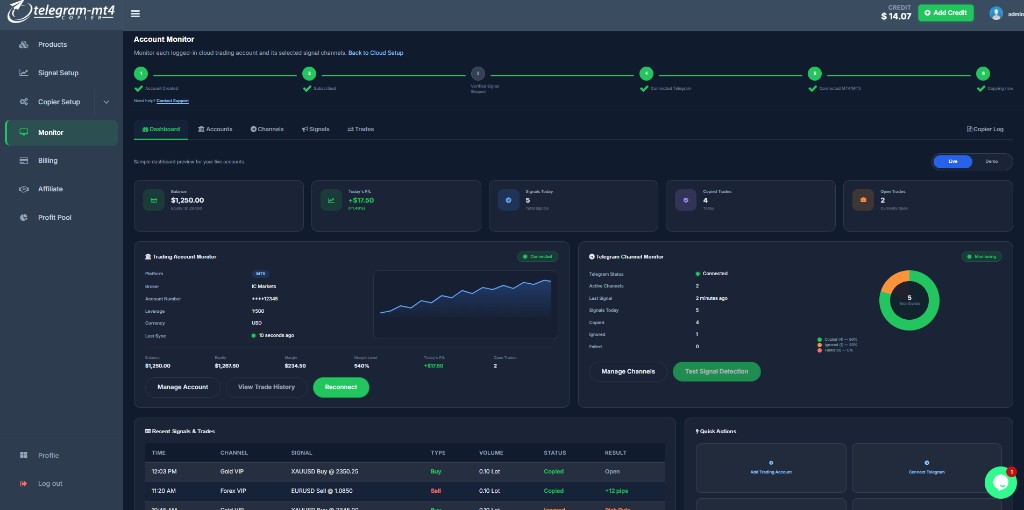
Task: Click the Open Trades briefcase icon
Action: (863, 200)
